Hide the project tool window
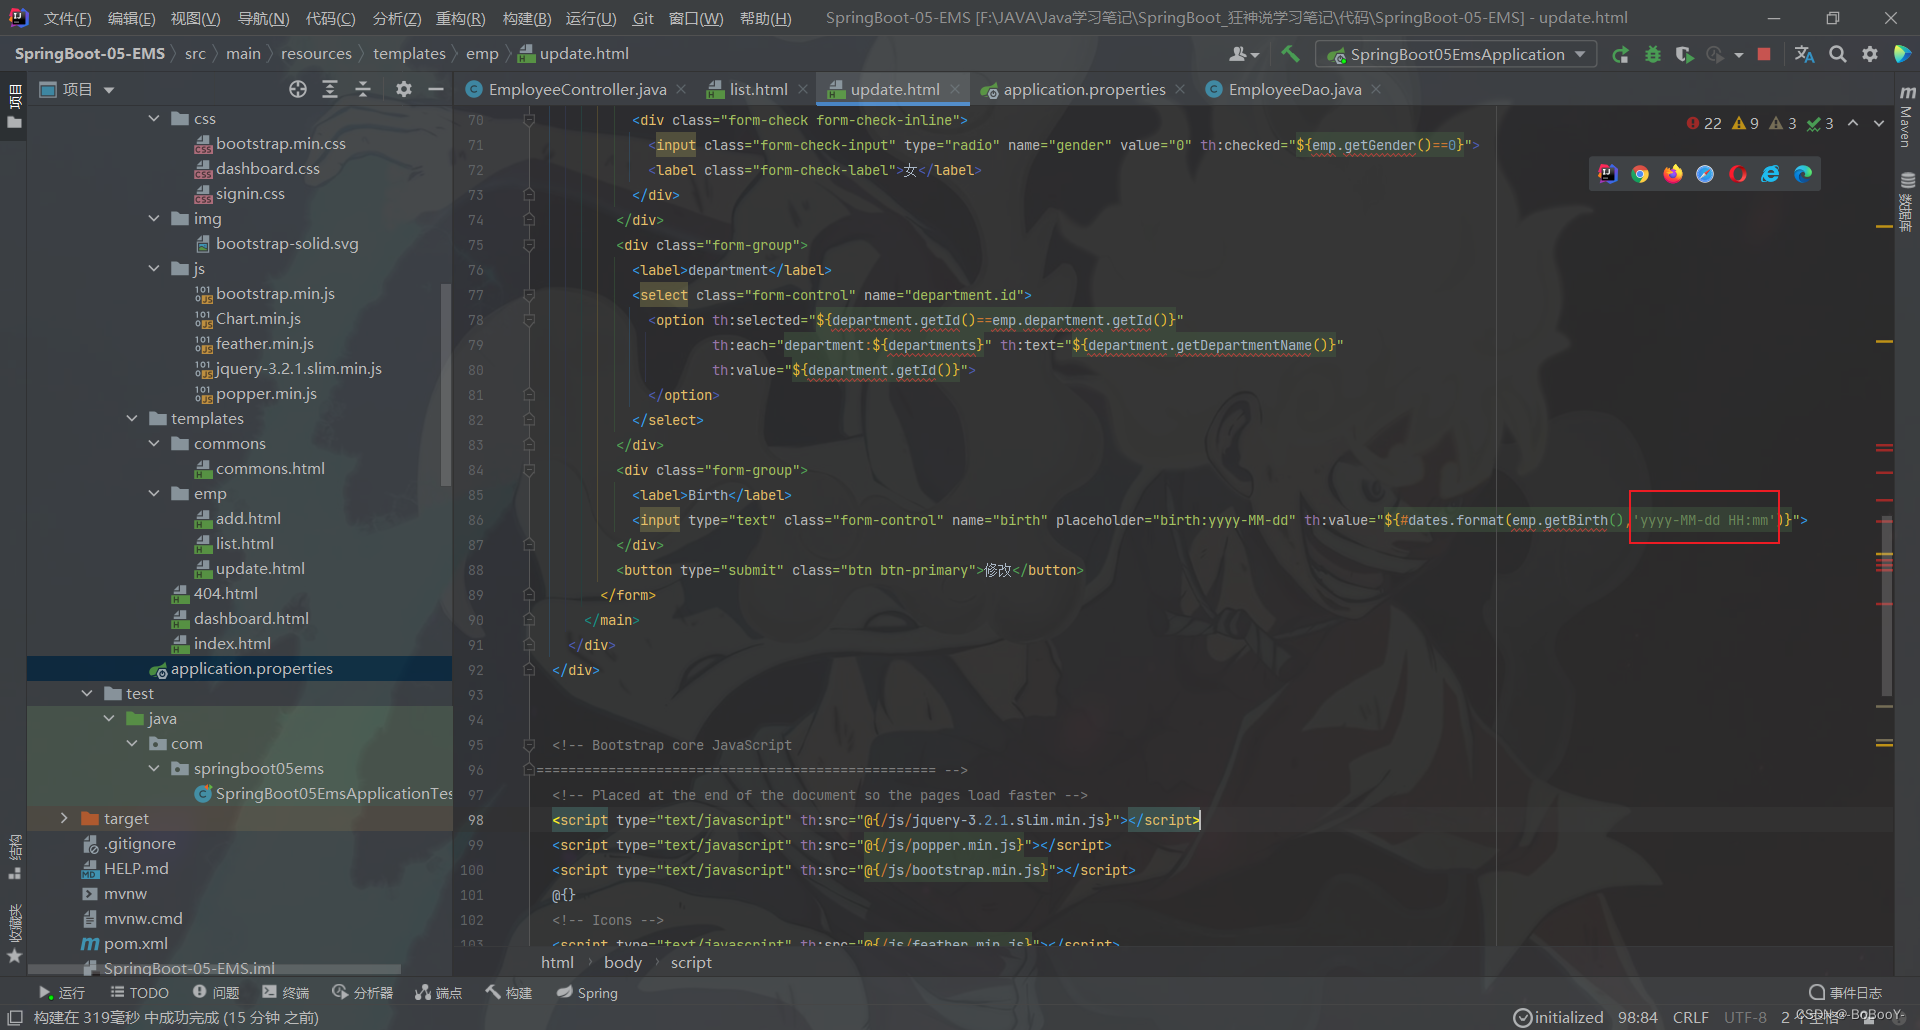1920x1030 pixels. 435,90
